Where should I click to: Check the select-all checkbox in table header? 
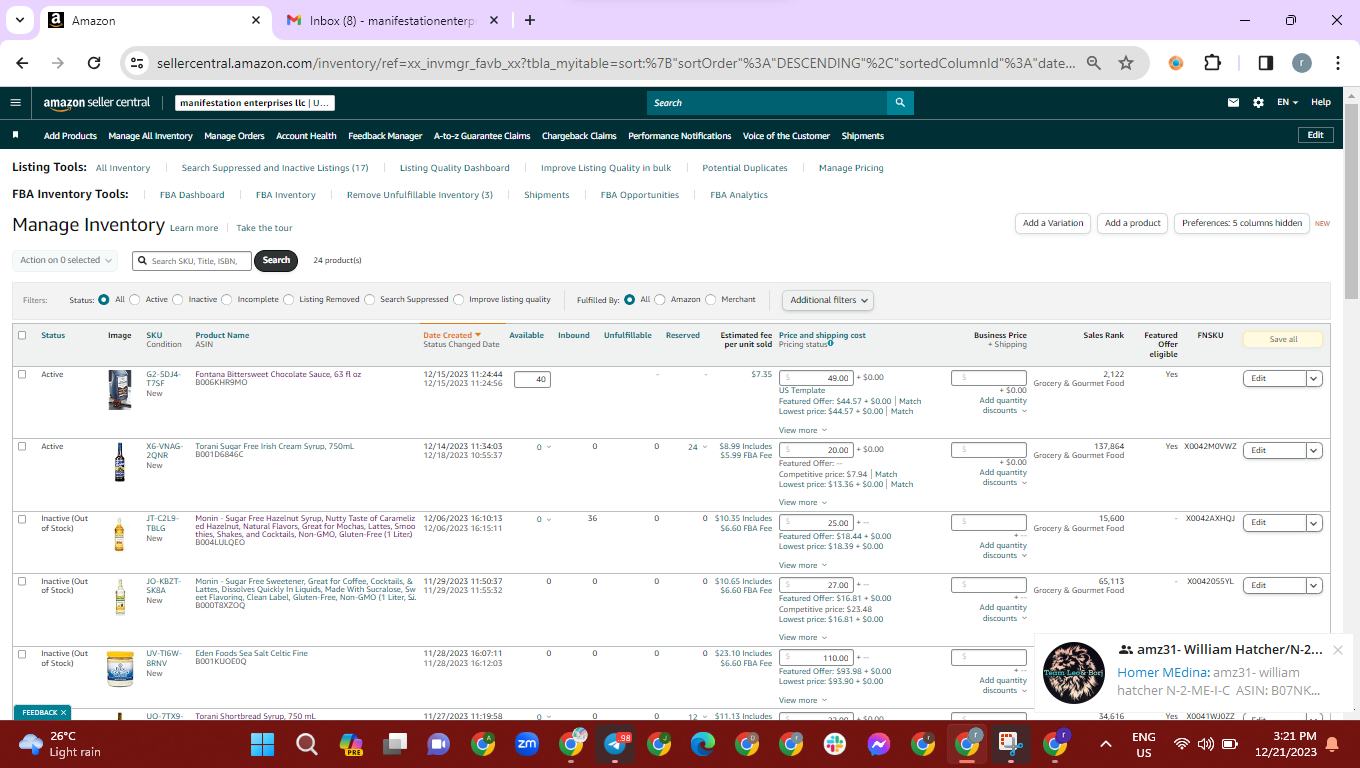pos(22,335)
